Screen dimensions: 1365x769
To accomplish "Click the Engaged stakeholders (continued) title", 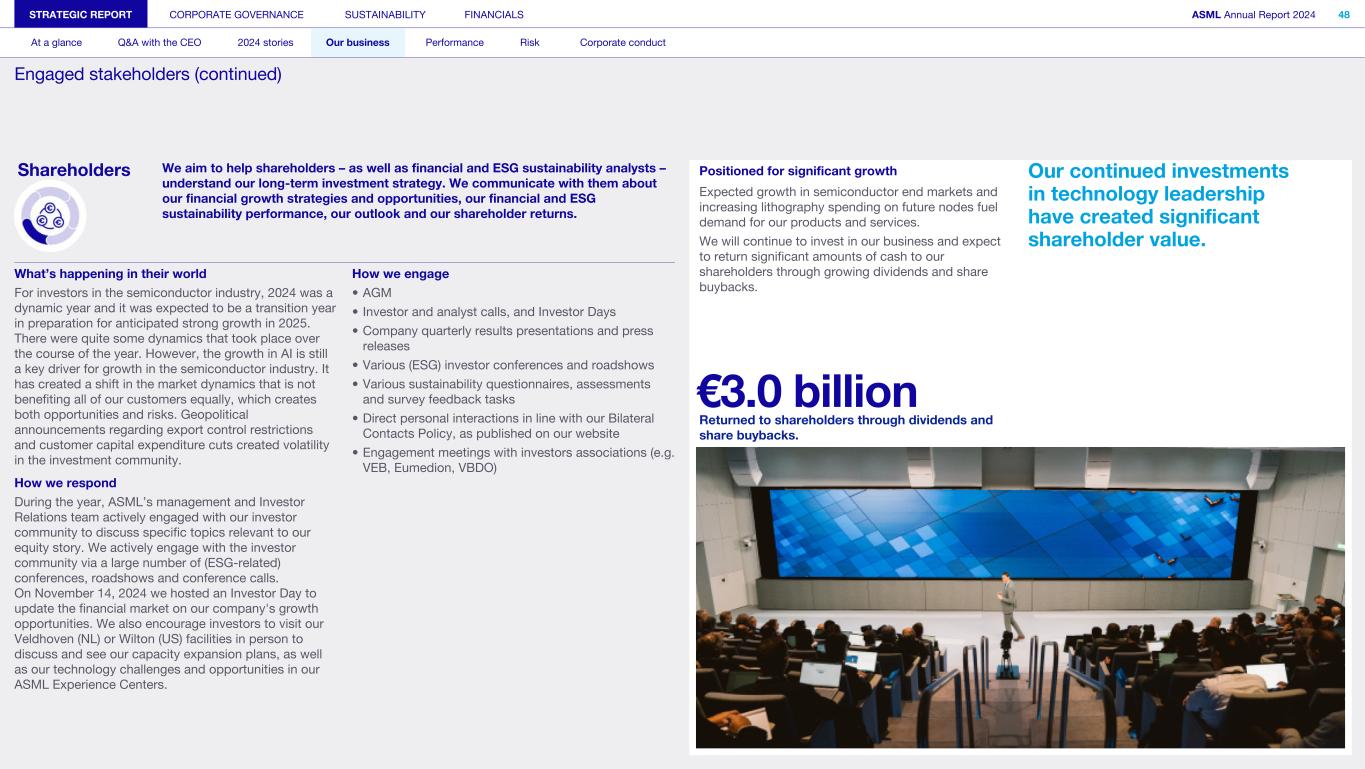I will pos(148,75).
